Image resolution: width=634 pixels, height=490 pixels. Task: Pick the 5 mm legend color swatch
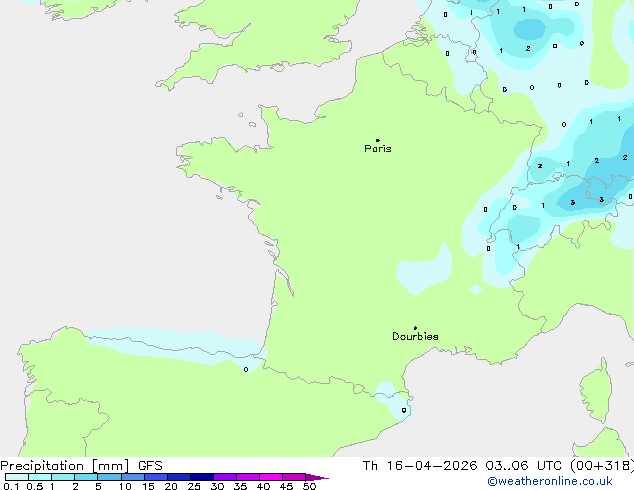tap(109, 477)
